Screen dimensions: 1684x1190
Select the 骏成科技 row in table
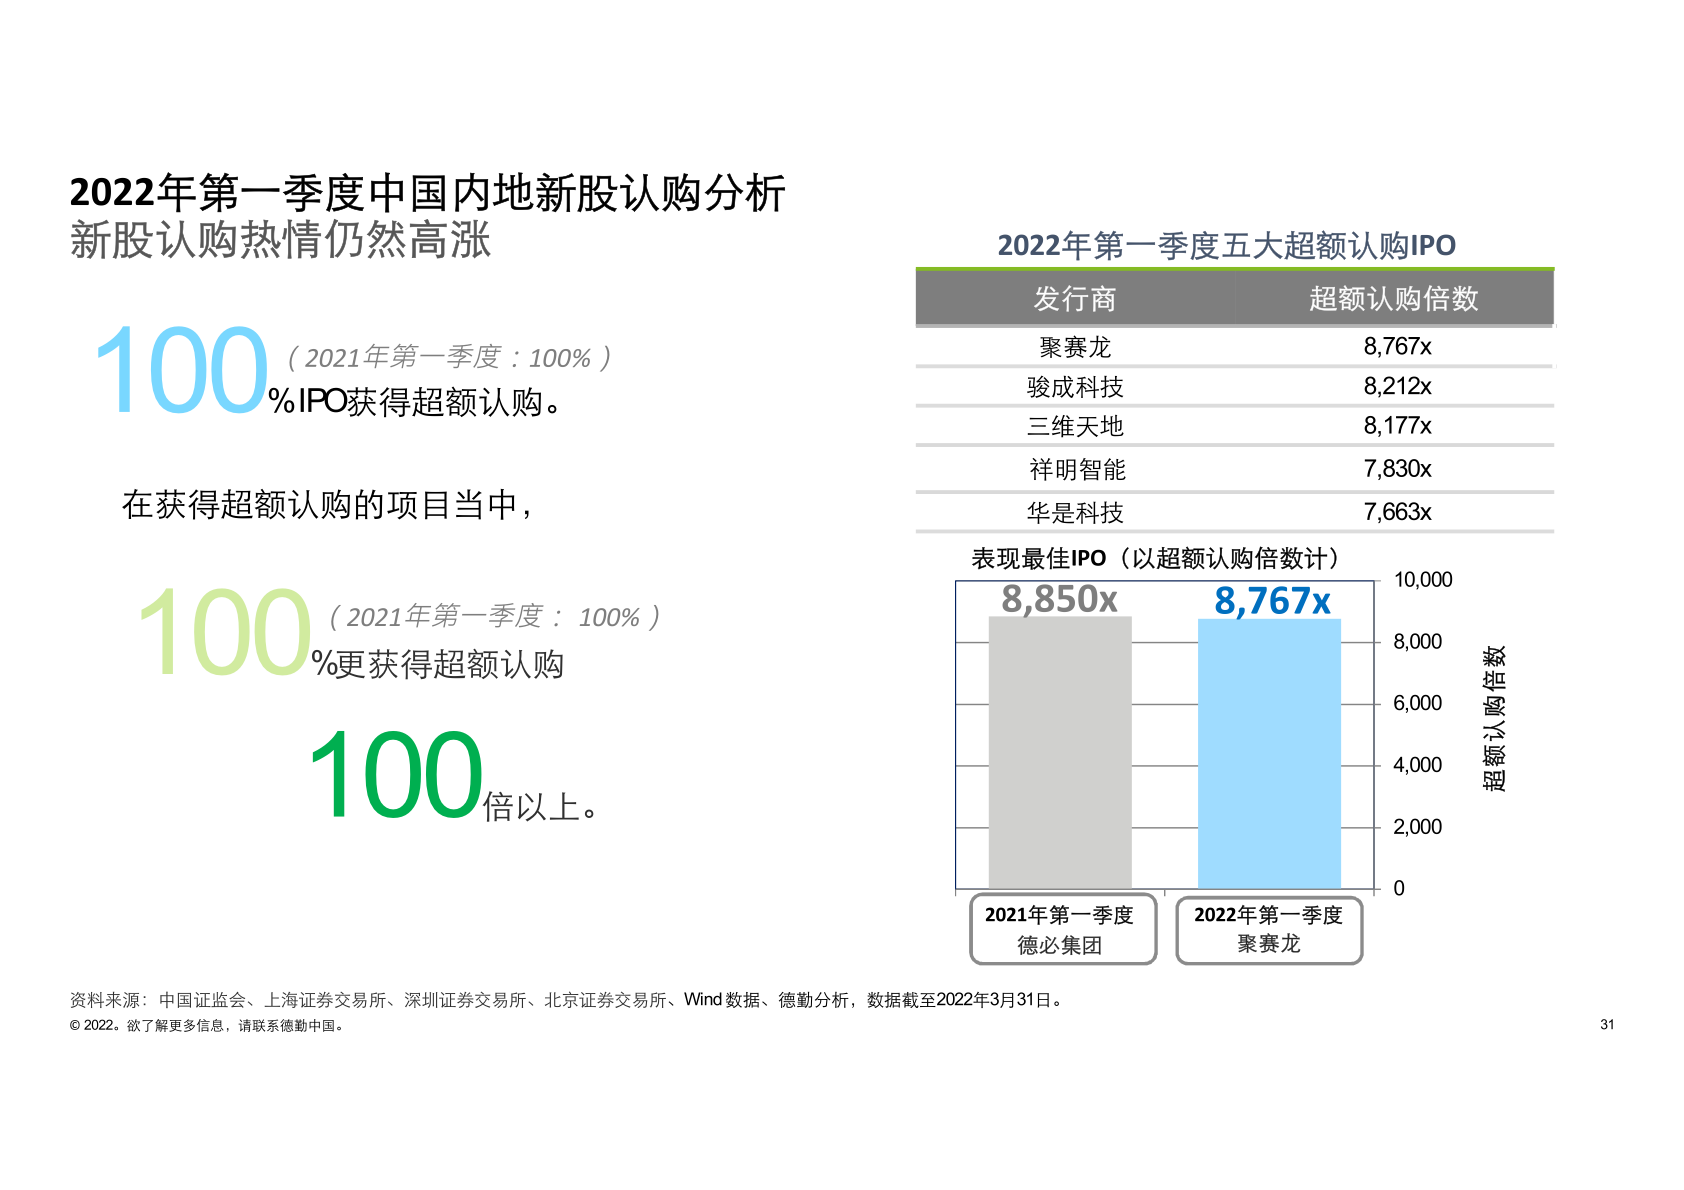point(1075,387)
